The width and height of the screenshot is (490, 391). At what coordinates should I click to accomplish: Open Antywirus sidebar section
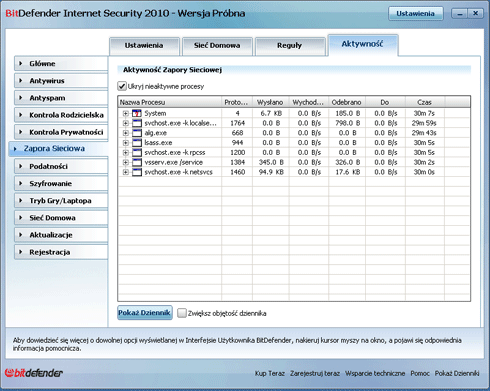coord(61,81)
